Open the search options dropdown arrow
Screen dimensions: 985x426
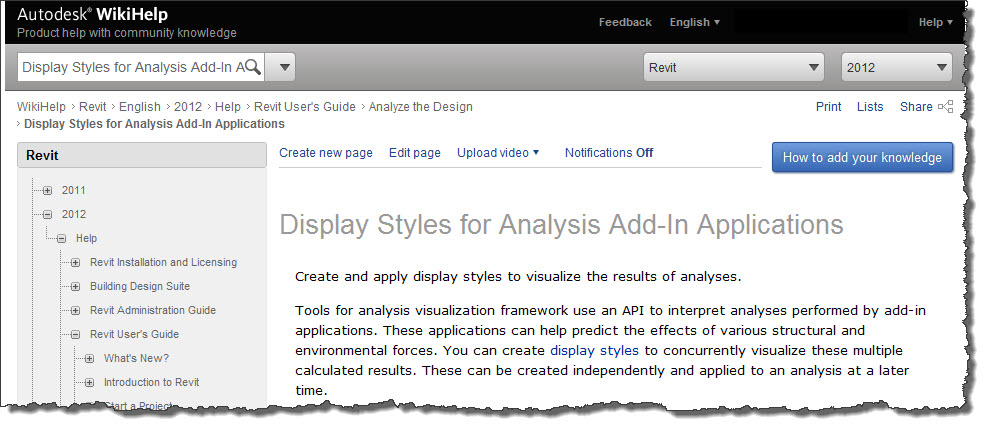pyautogui.click(x=284, y=68)
